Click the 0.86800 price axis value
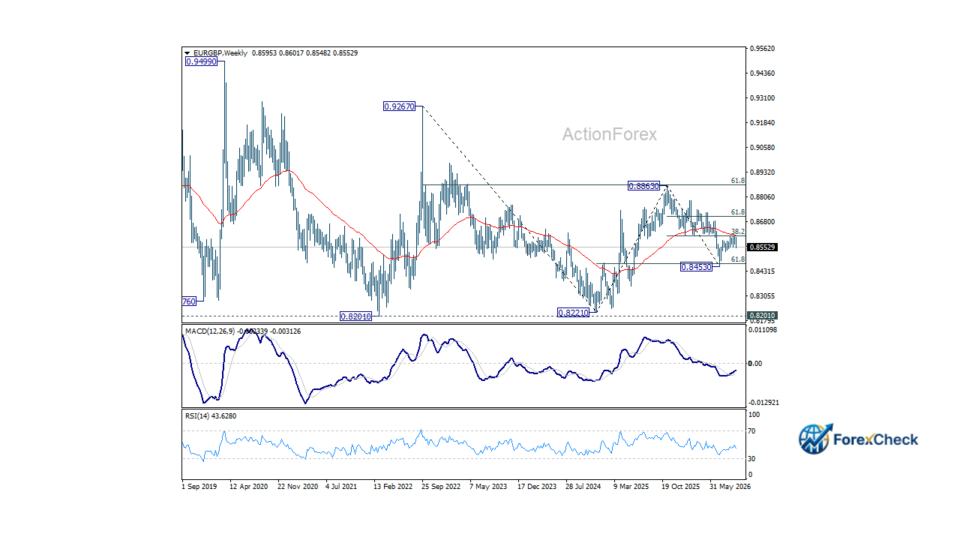The height and width of the screenshot is (540, 960). point(762,222)
